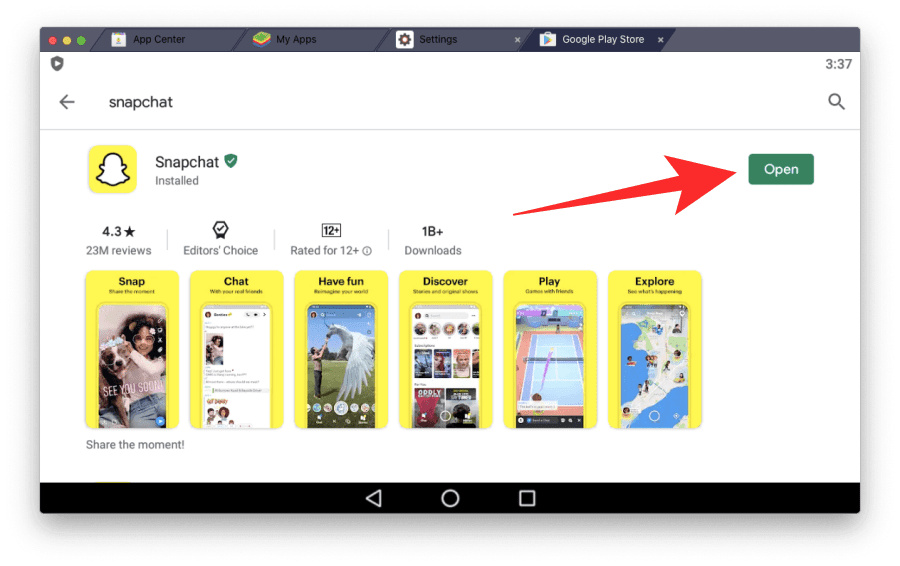Switch to the My Apps tab
The height and width of the screenshot is (566, 900).
coord(310,40)
